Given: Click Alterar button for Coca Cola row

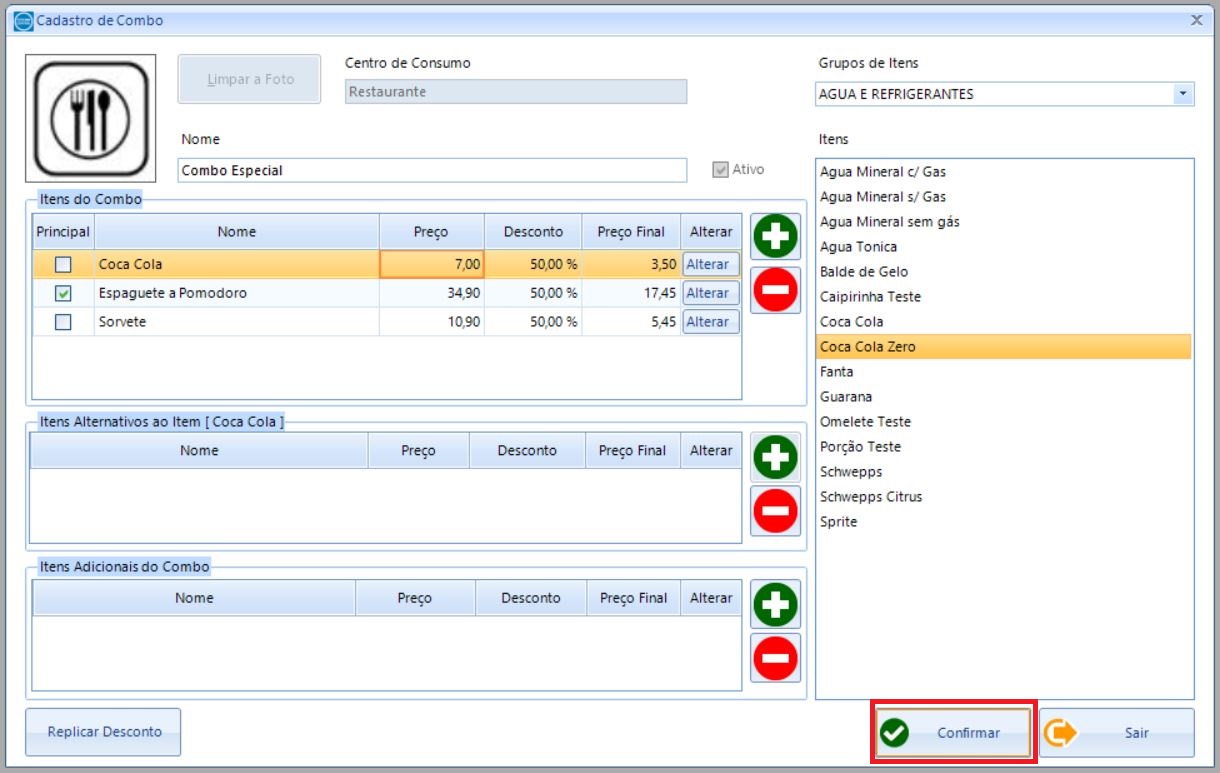Looking at the screenshot, I should coord(711,264).
